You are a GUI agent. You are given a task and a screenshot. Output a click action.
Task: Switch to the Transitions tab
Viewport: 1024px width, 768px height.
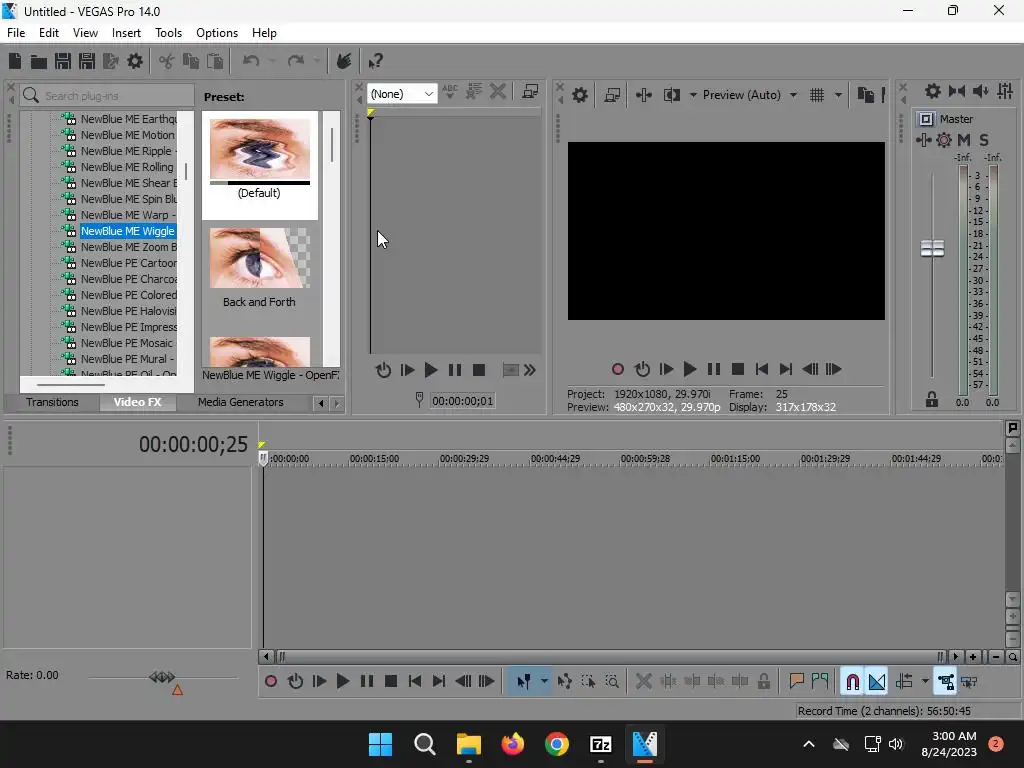click(x=52, y=402)
